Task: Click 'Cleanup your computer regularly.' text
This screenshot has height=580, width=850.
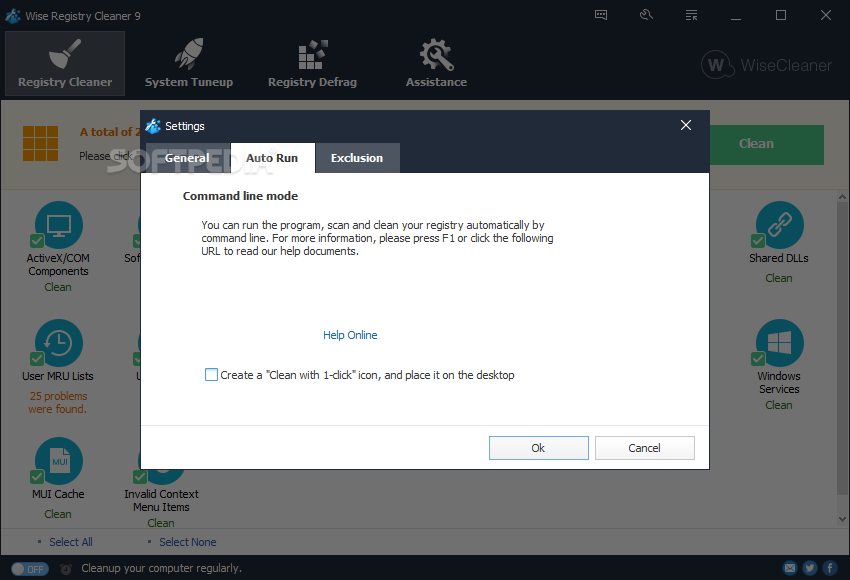Action: tap(162, 568)
